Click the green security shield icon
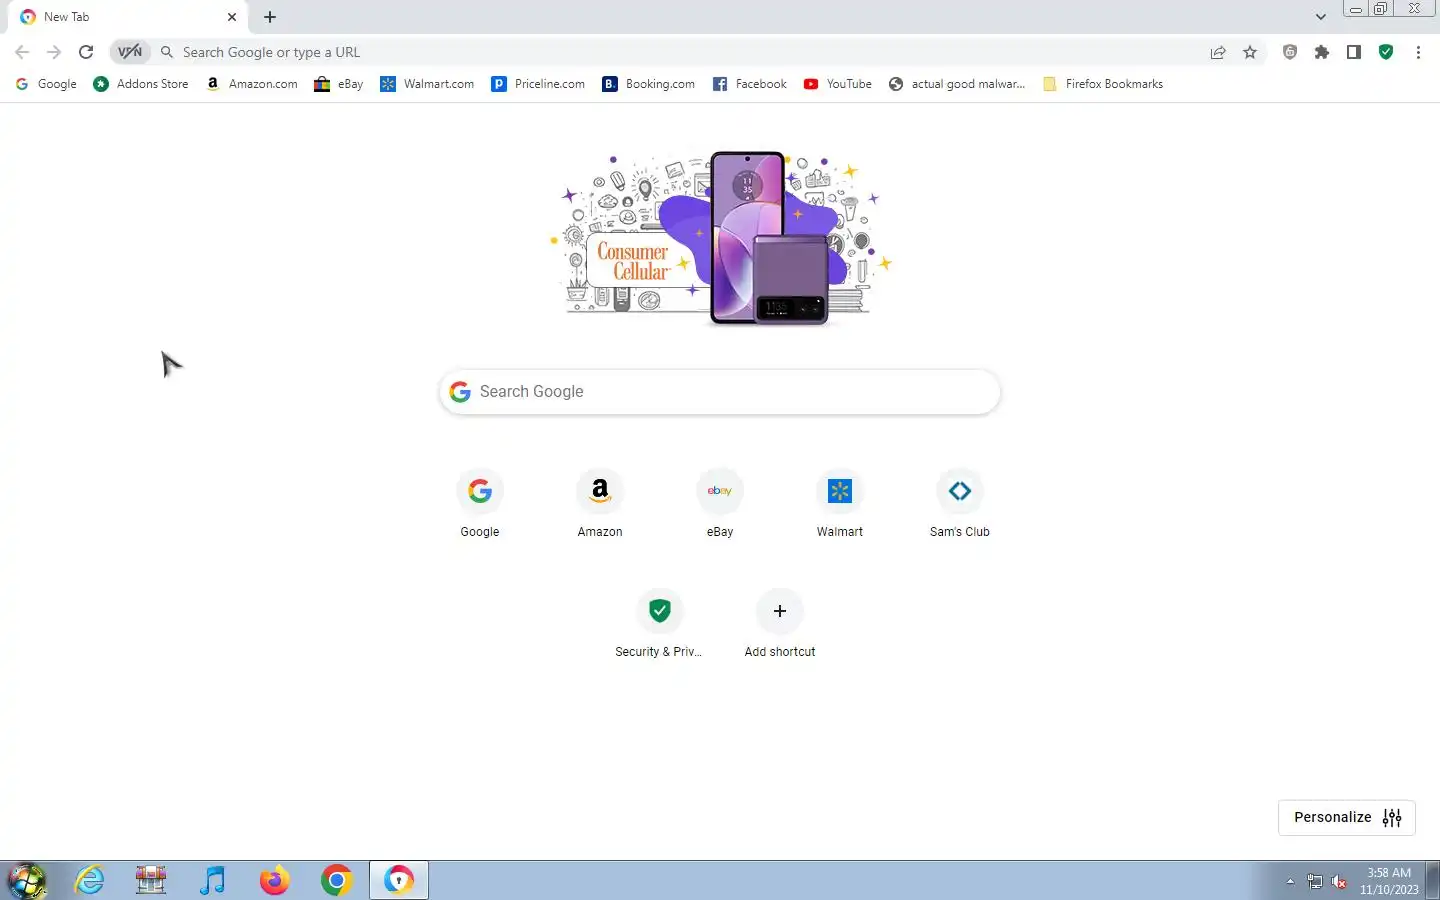Screen dimensions: 1440x900 1386,52
